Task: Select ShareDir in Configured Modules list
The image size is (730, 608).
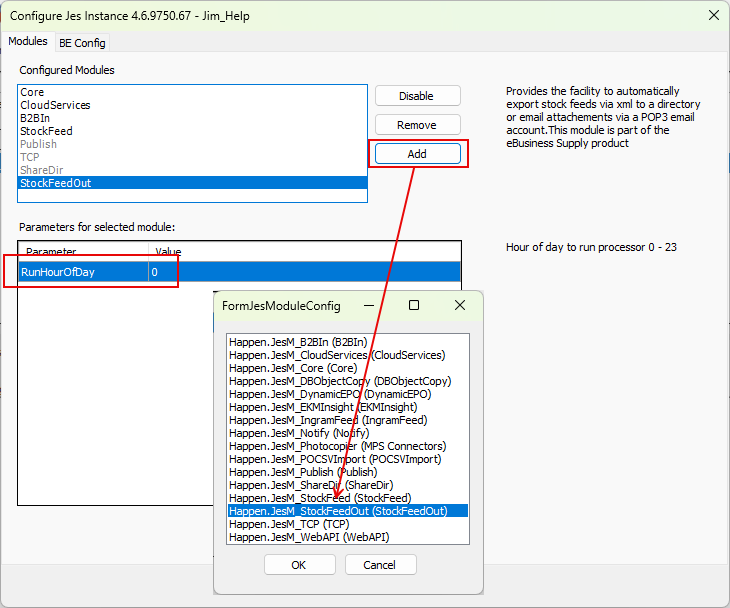Action: click(43, 170)
